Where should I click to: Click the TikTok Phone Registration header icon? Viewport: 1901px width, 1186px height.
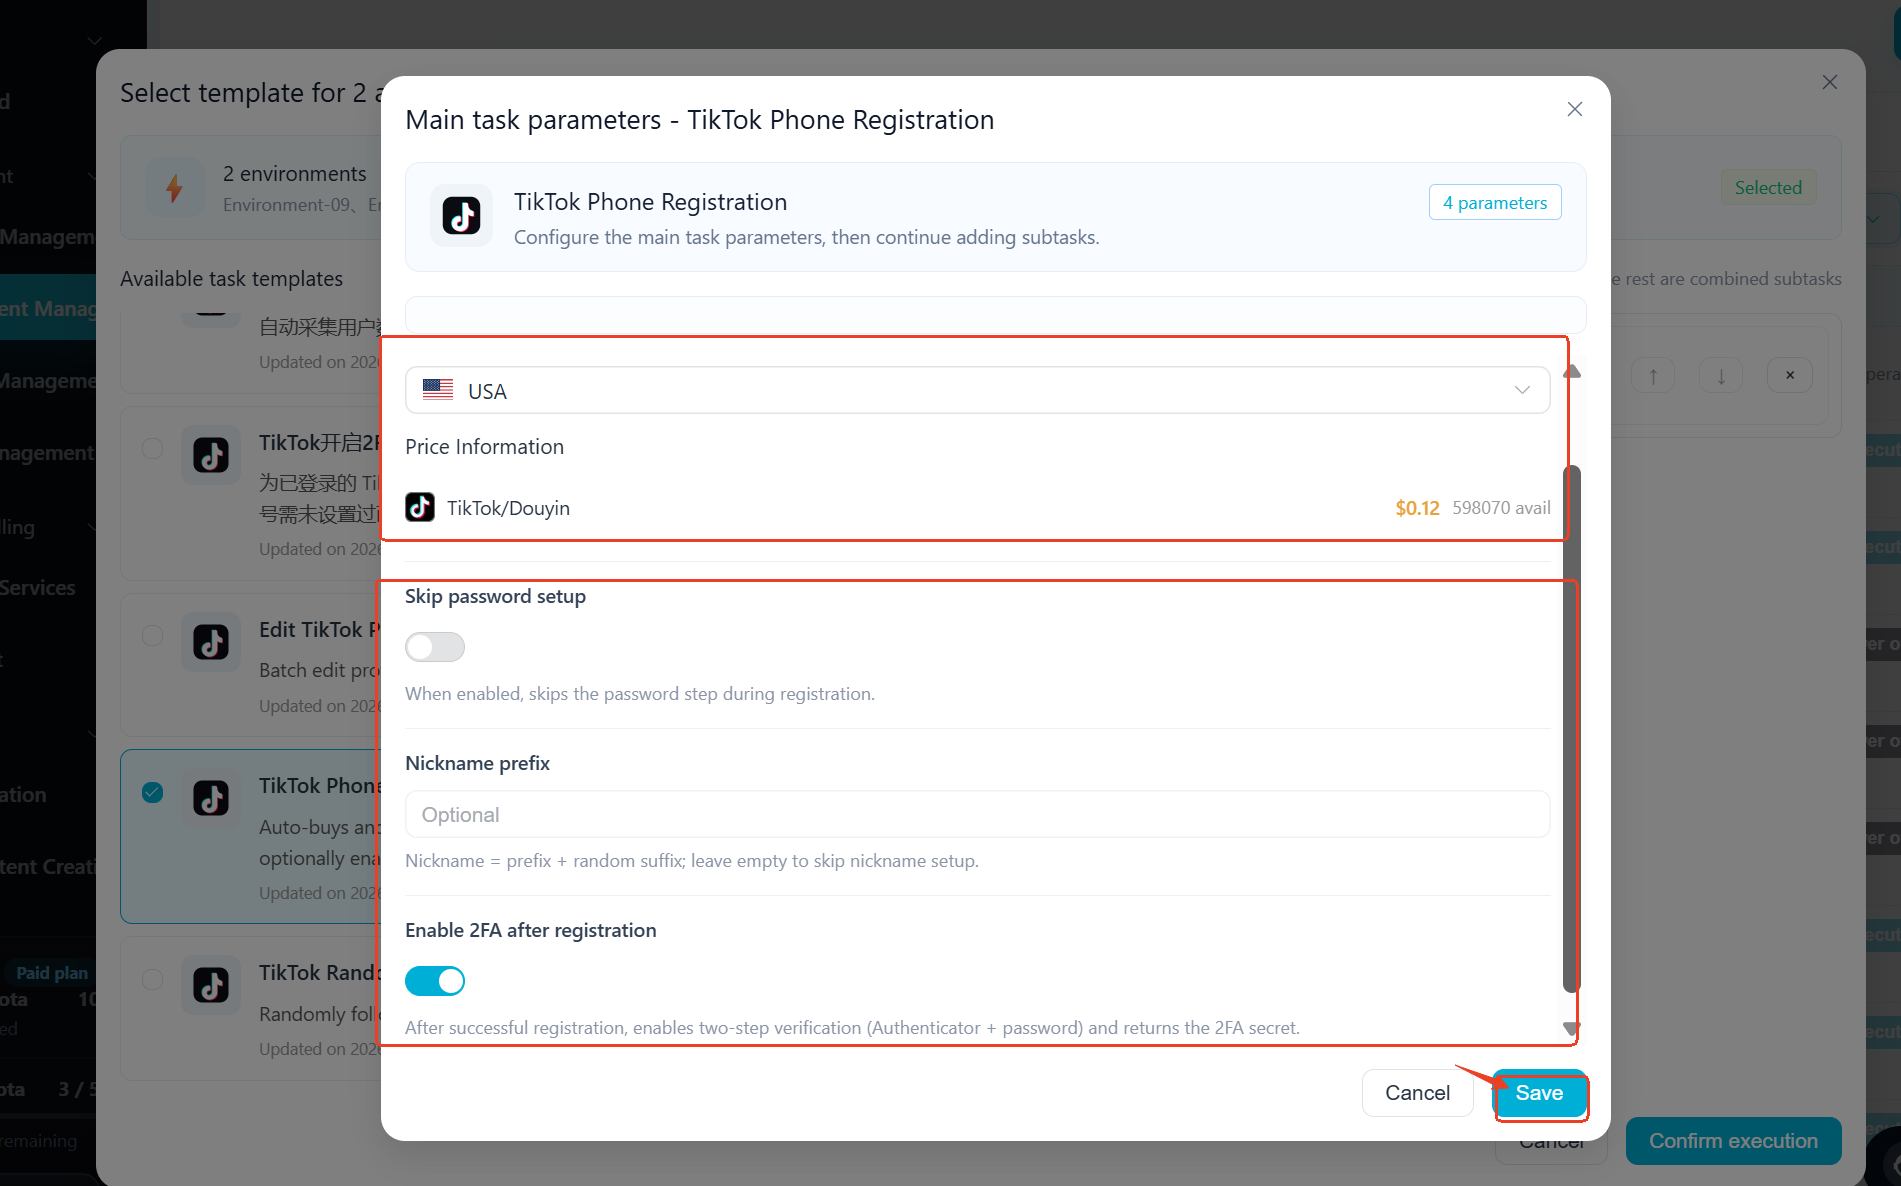461,216
